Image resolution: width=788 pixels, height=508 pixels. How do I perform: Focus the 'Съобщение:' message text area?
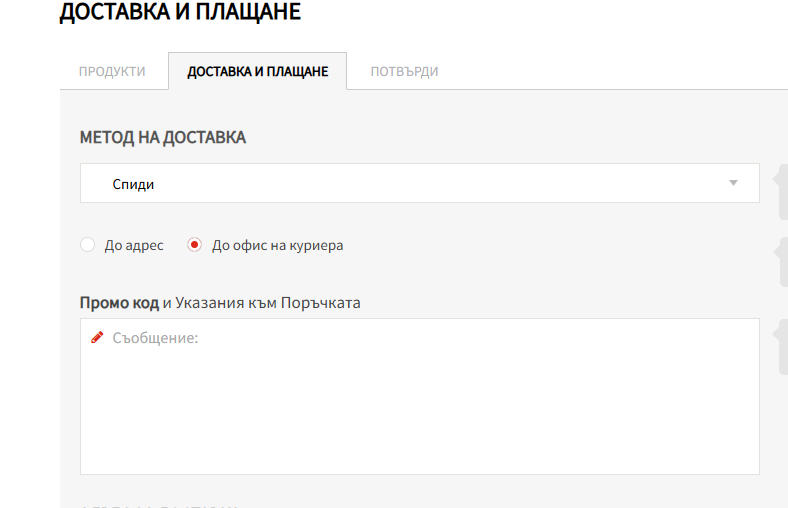point(419,400)
